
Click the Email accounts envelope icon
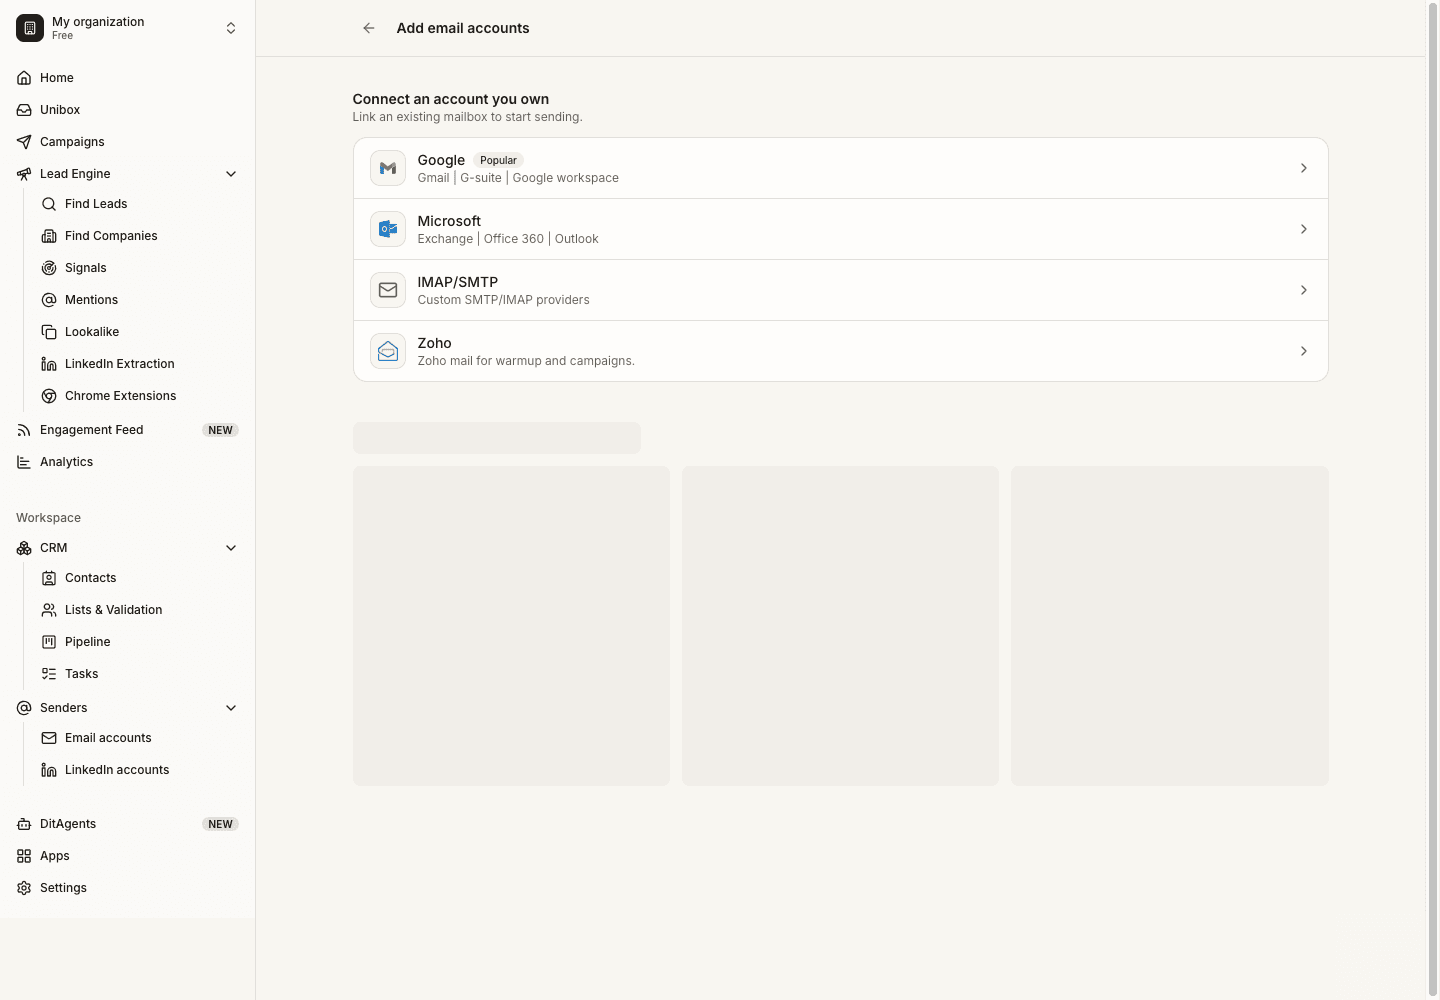49,738
